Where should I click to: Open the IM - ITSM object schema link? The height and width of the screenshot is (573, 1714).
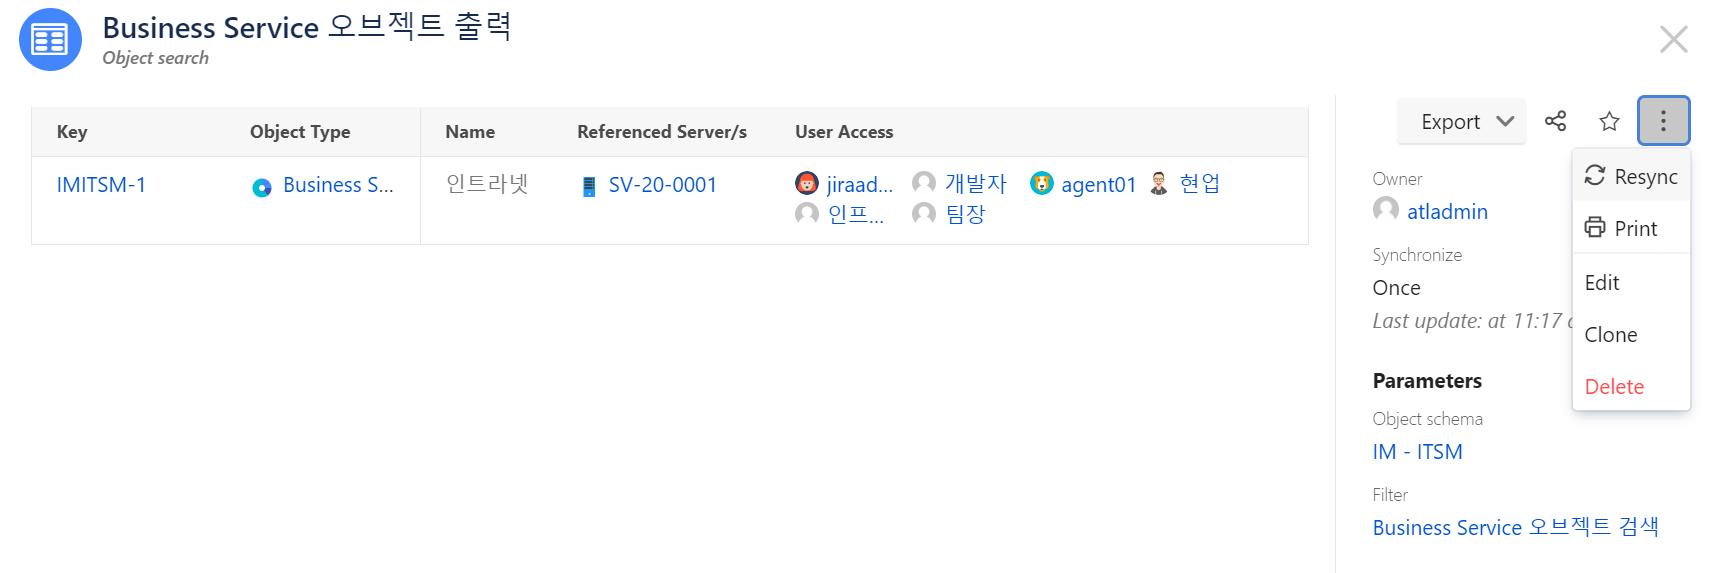1417,452
